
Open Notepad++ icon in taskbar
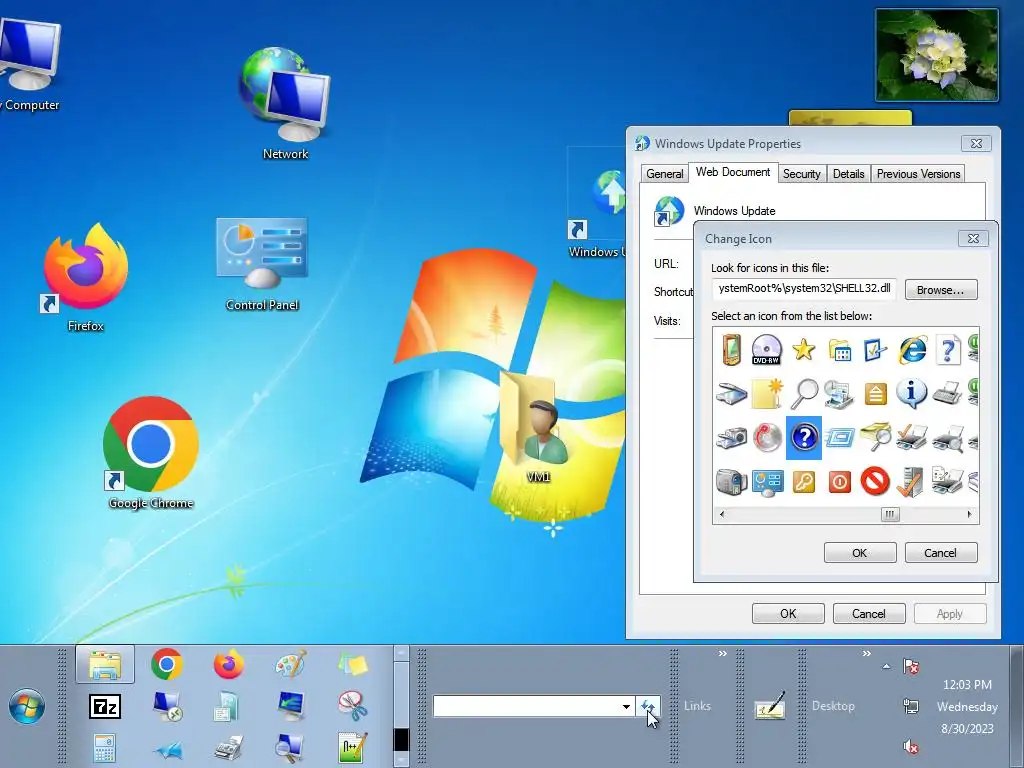(x=353, y=748)
